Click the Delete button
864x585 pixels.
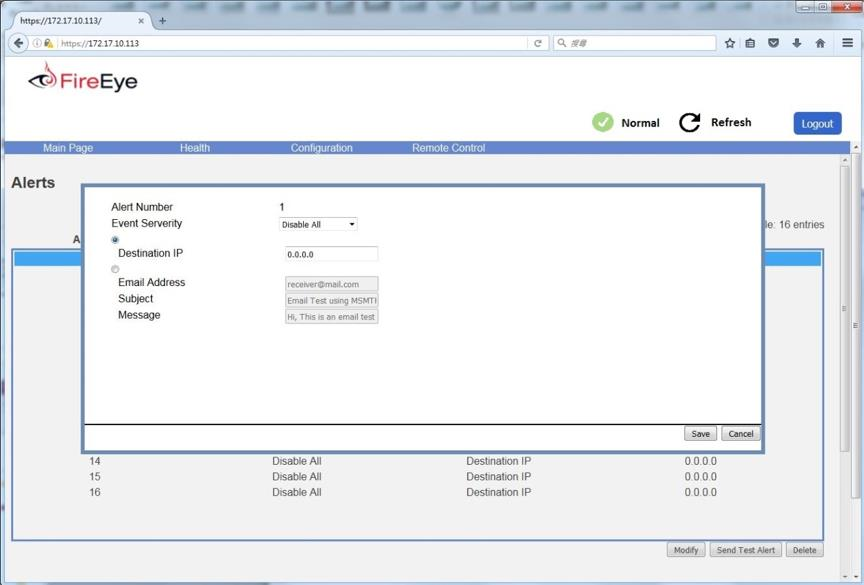click(x=804, y=550)
